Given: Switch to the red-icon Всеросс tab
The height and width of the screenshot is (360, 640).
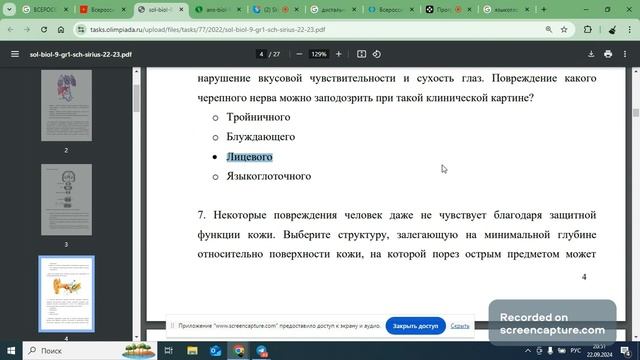Looking at the screenshot, I should (x=102, y=9).
